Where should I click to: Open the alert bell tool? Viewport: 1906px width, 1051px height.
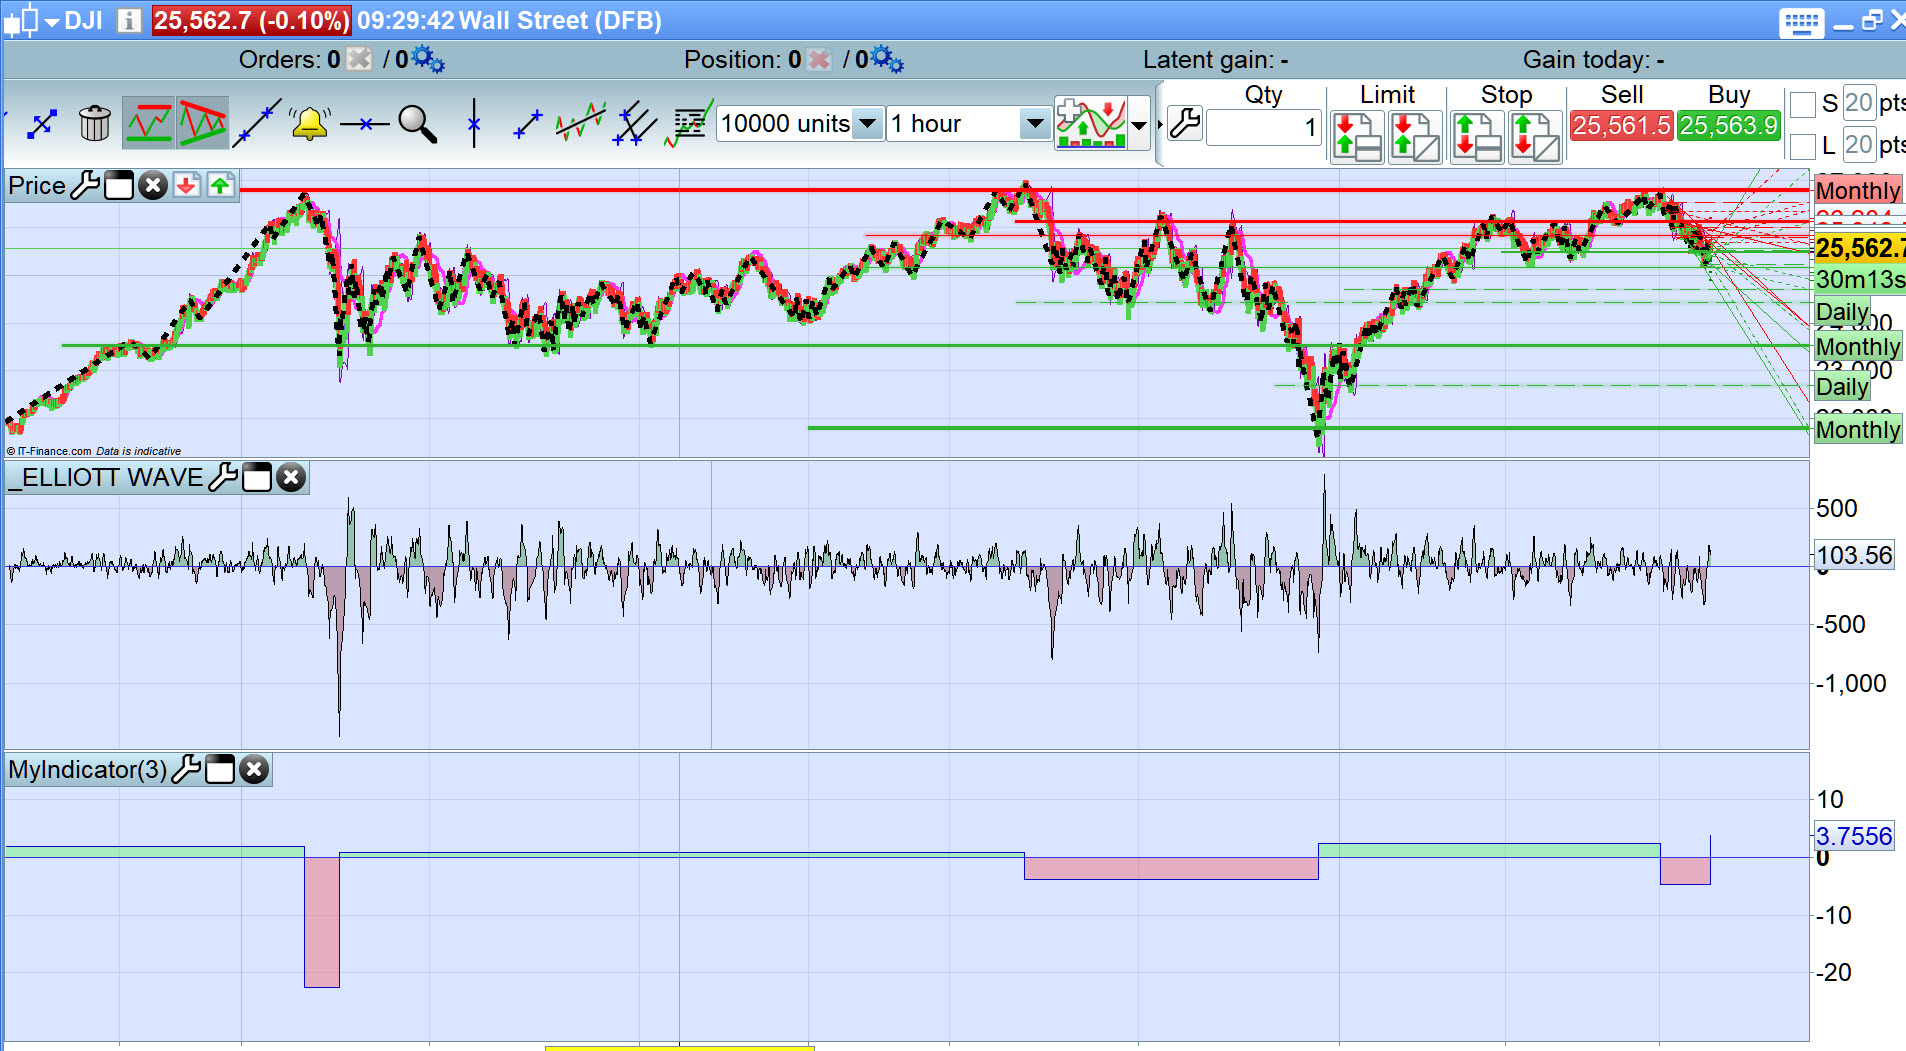[310, 124]
